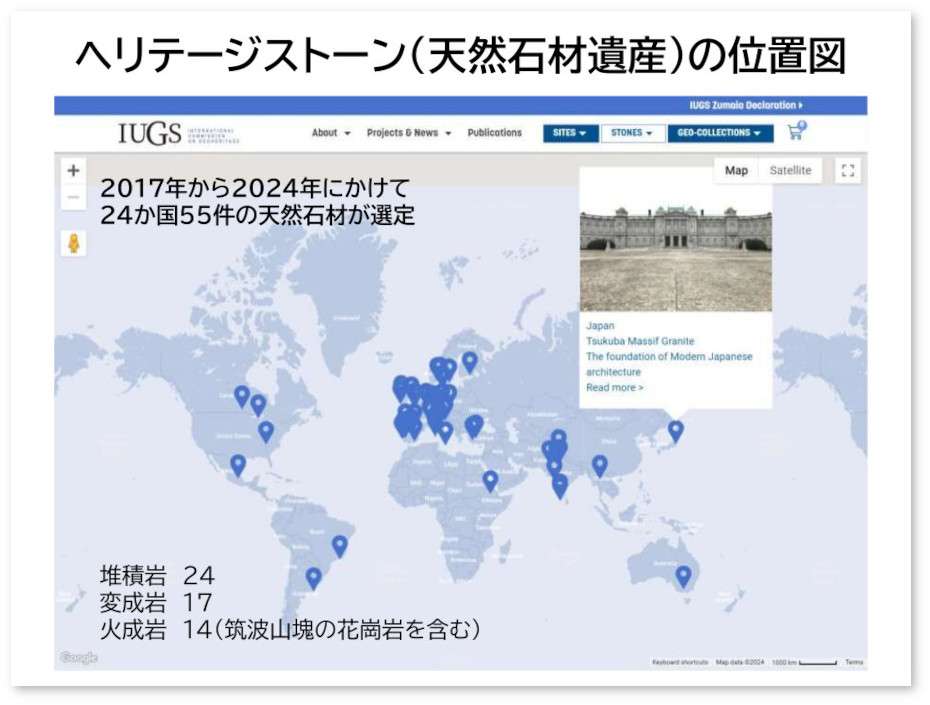Image resolution: width=930 pixels, height=705 pixels.
Task: Switch map to Map view
Action: pyautogui.click(x=736, y=171)
